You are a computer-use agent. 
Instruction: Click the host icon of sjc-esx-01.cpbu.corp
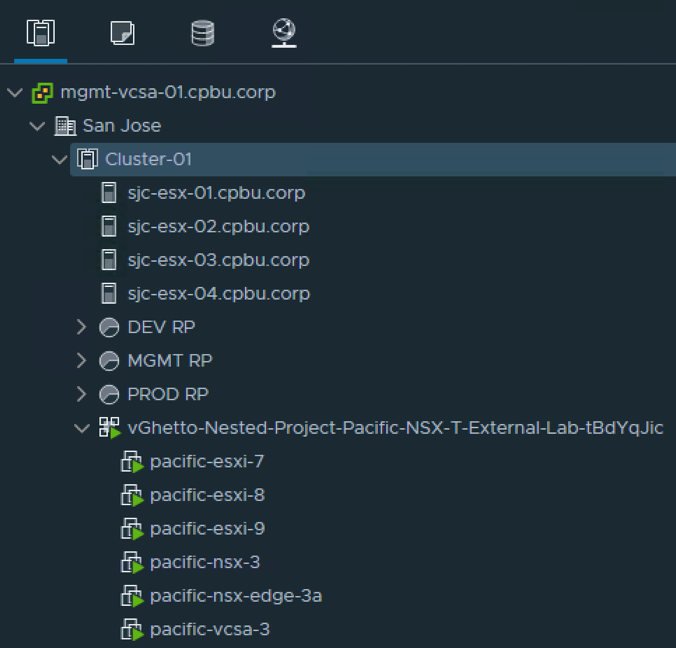[109, 193]
